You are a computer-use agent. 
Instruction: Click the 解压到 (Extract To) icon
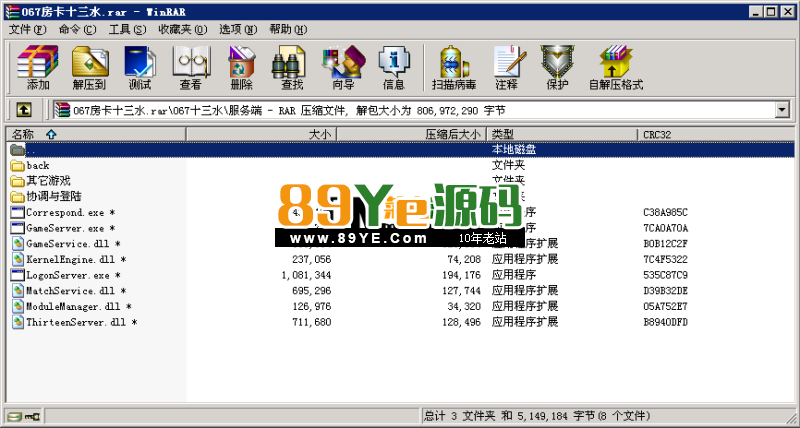[89, 67]
